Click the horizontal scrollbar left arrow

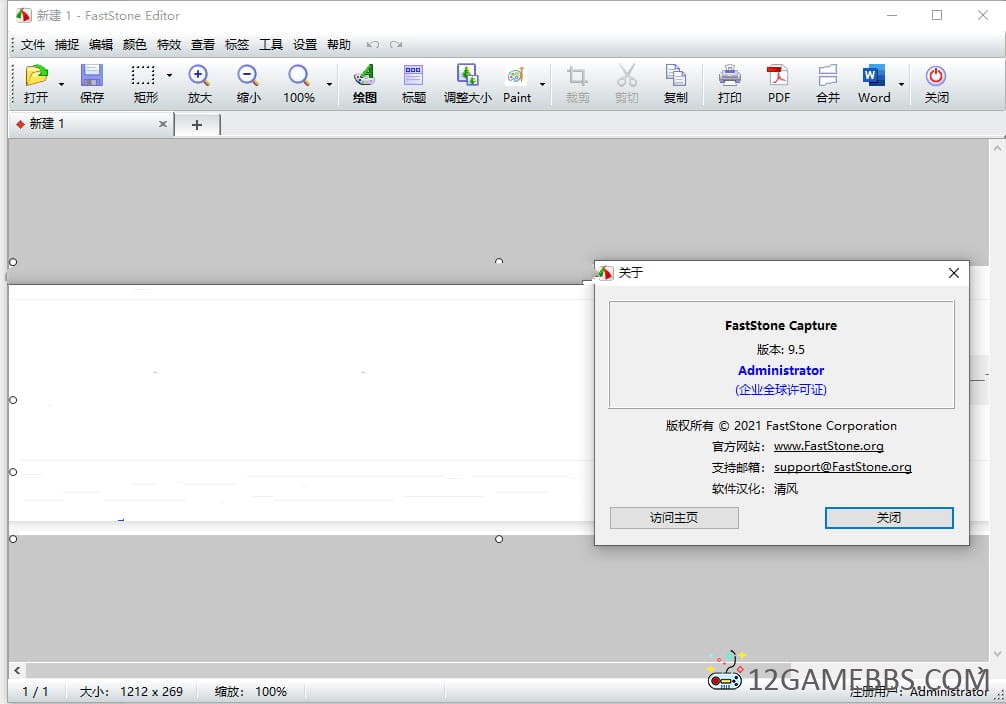(17, 670)
